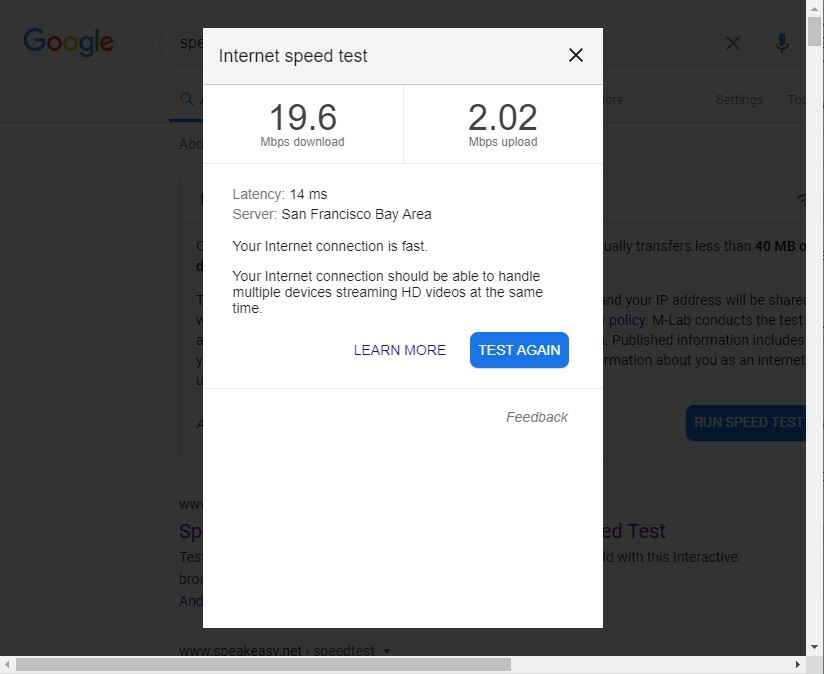Click the Feedback link in dialog
This screenshot has width=825, height=674.
click(537, 417)
